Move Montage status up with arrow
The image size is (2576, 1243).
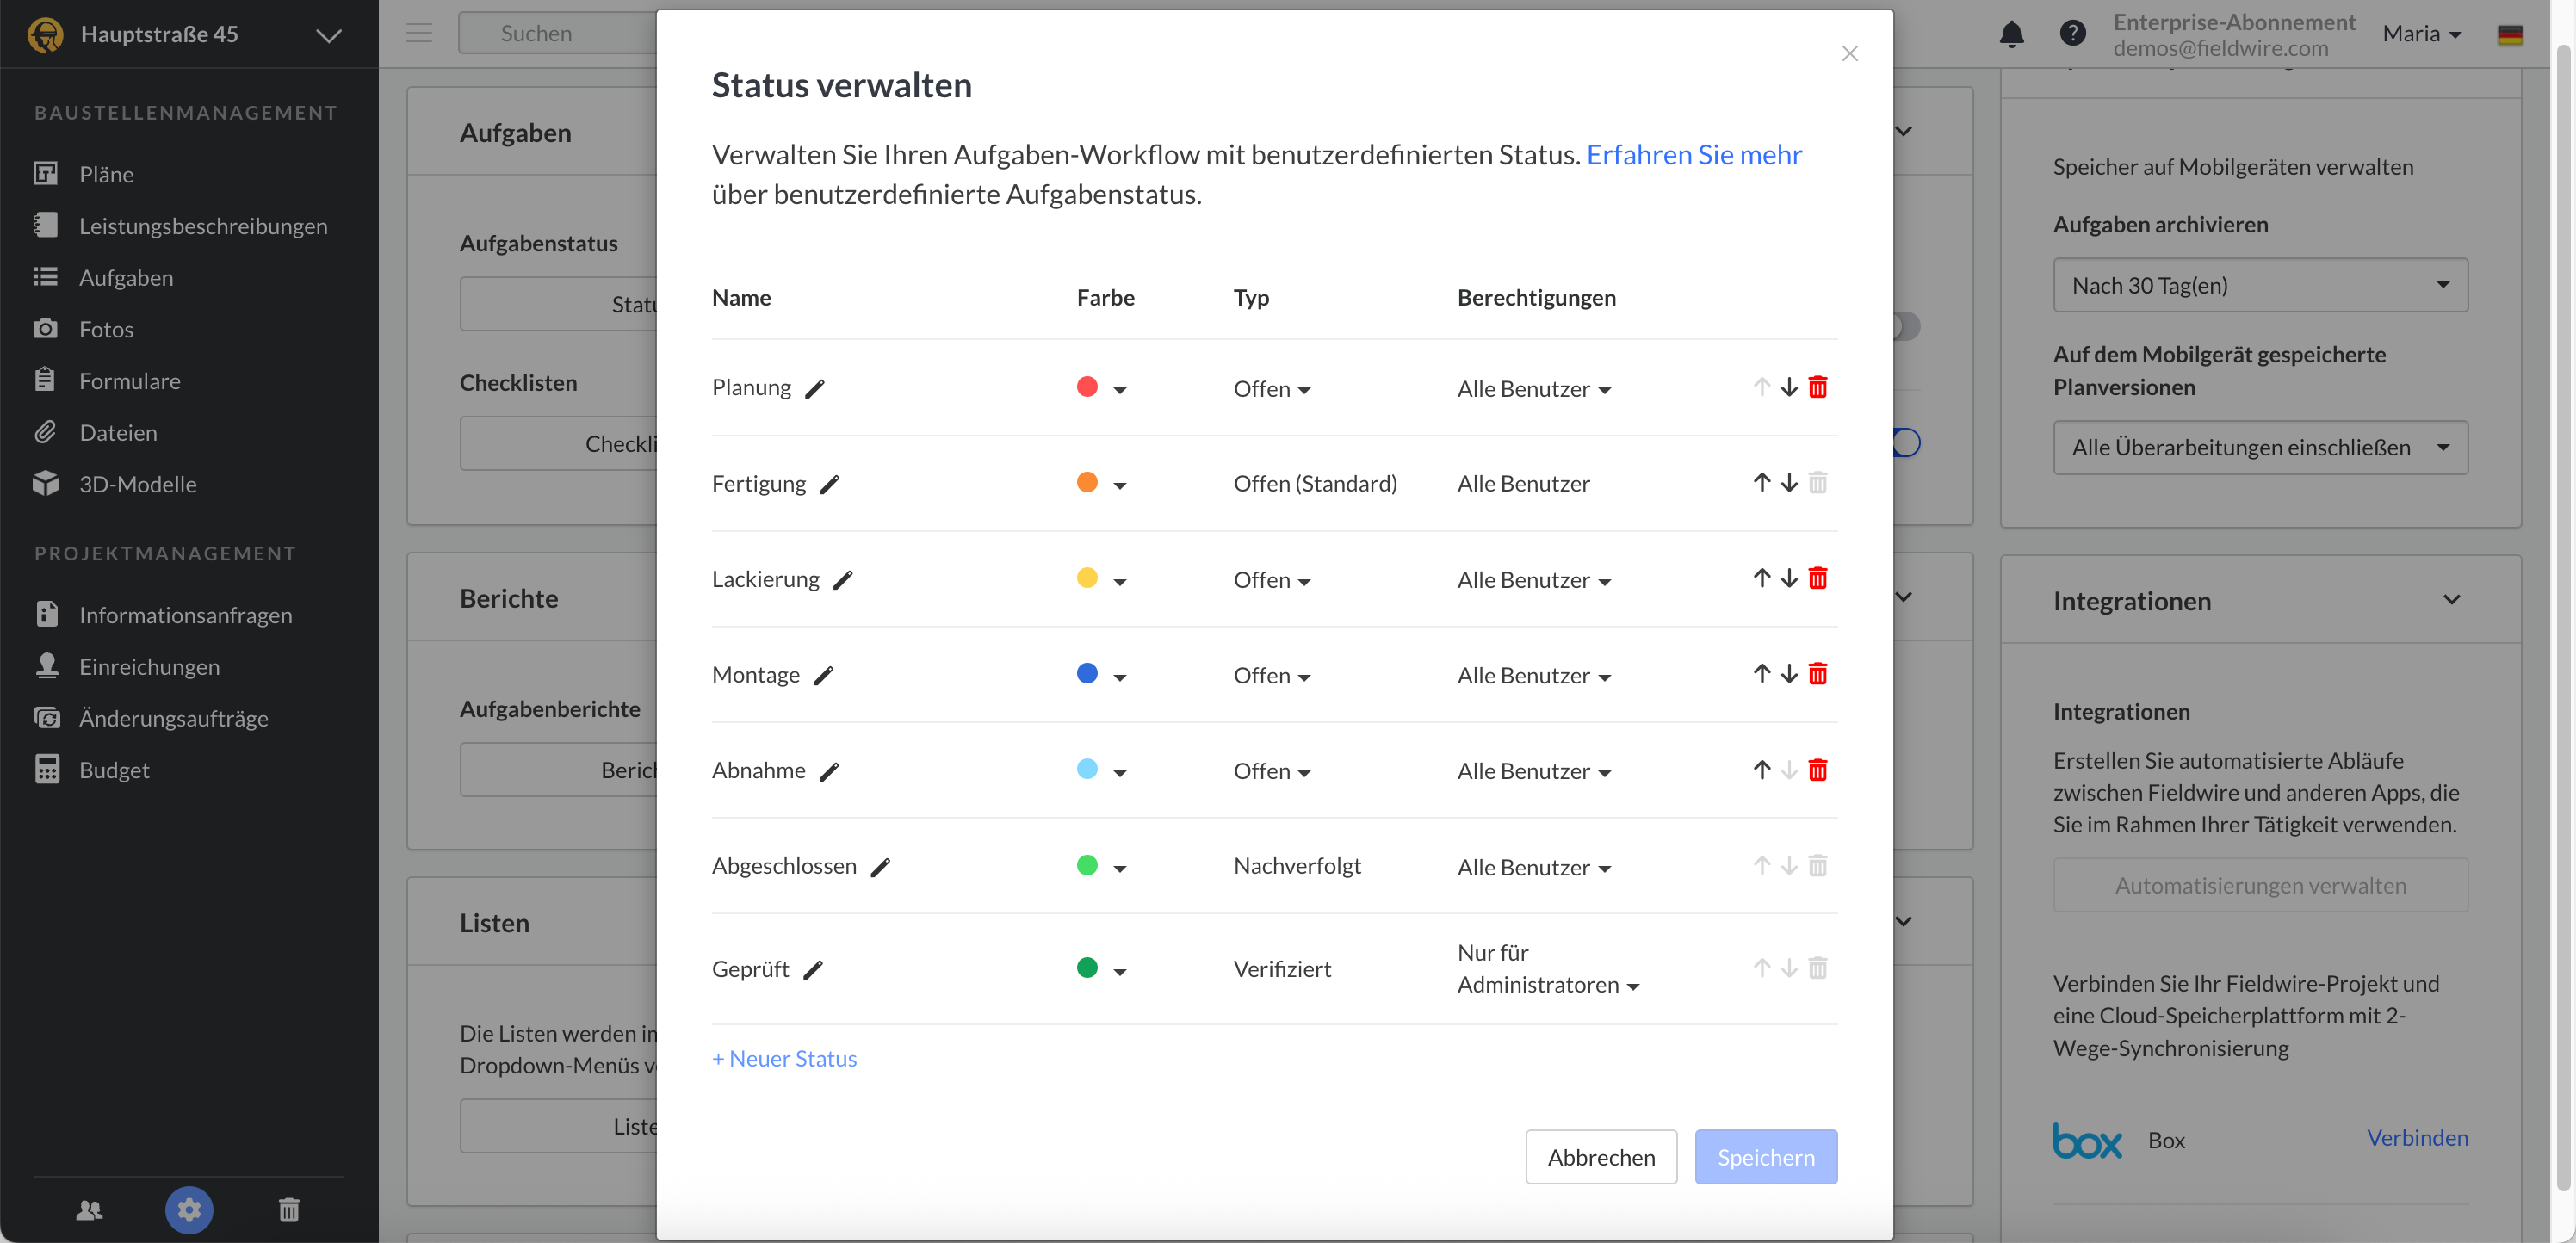point(1761,674)
